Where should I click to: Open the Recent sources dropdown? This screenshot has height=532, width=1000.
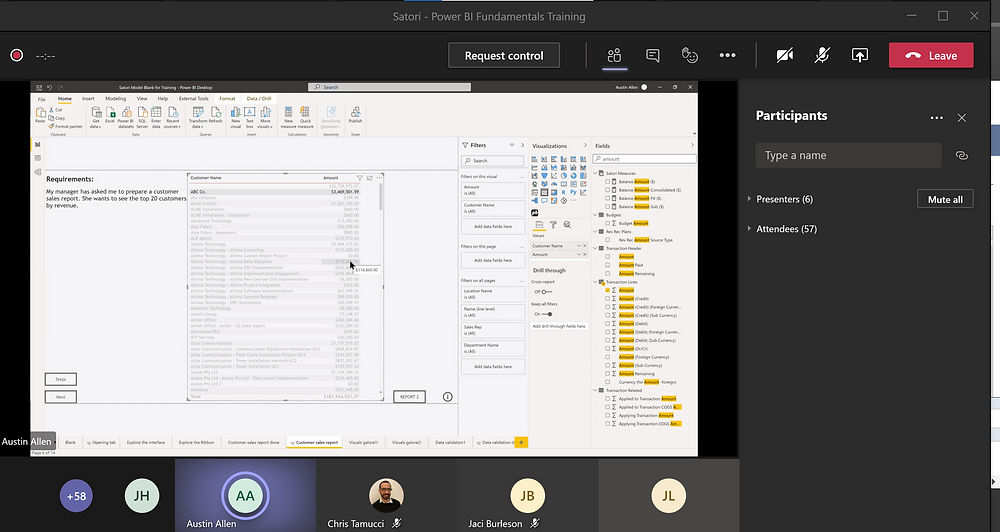click(x=172, y=117)
